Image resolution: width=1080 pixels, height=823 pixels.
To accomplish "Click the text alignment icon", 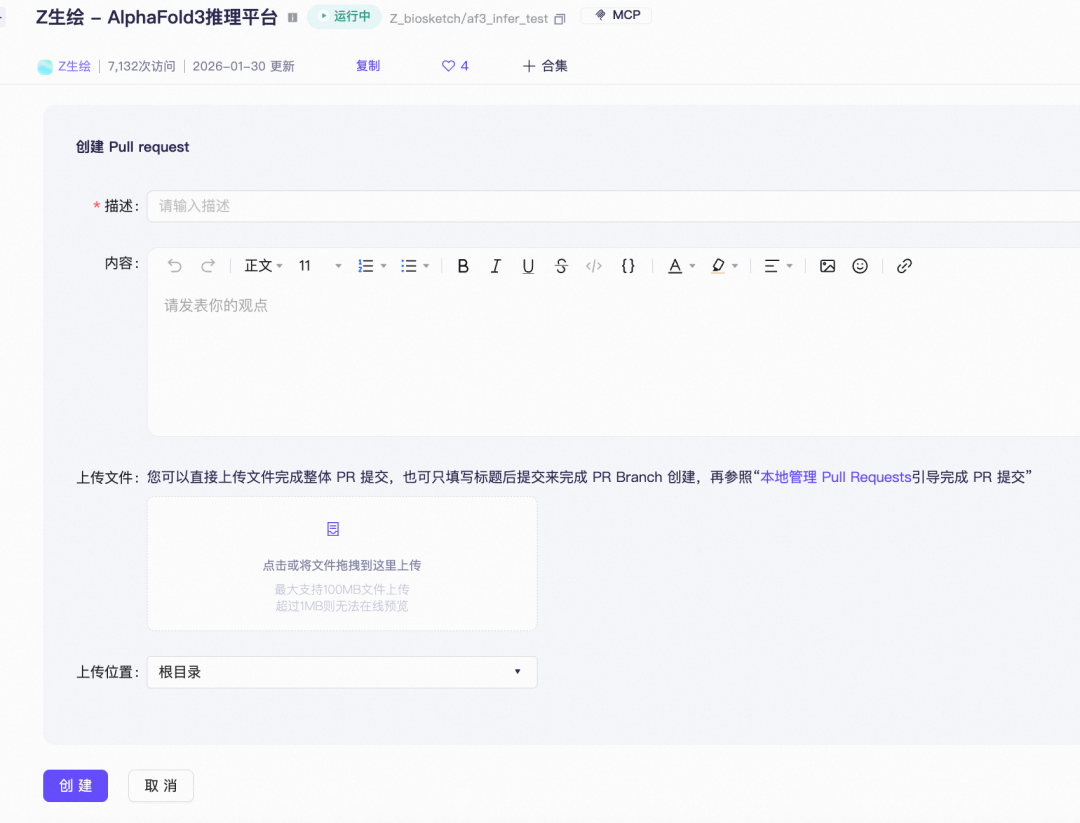I will pos(771,266).
